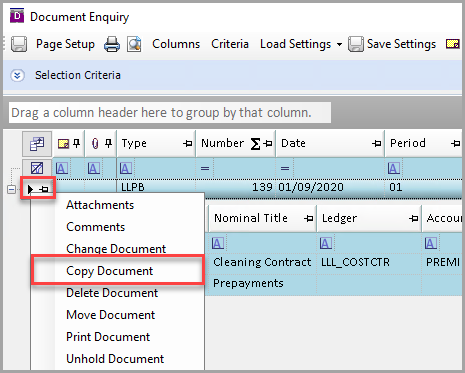Click the Columns toolbar button
This screenshot has height=373, width=465.
click(x=176, y=44)
